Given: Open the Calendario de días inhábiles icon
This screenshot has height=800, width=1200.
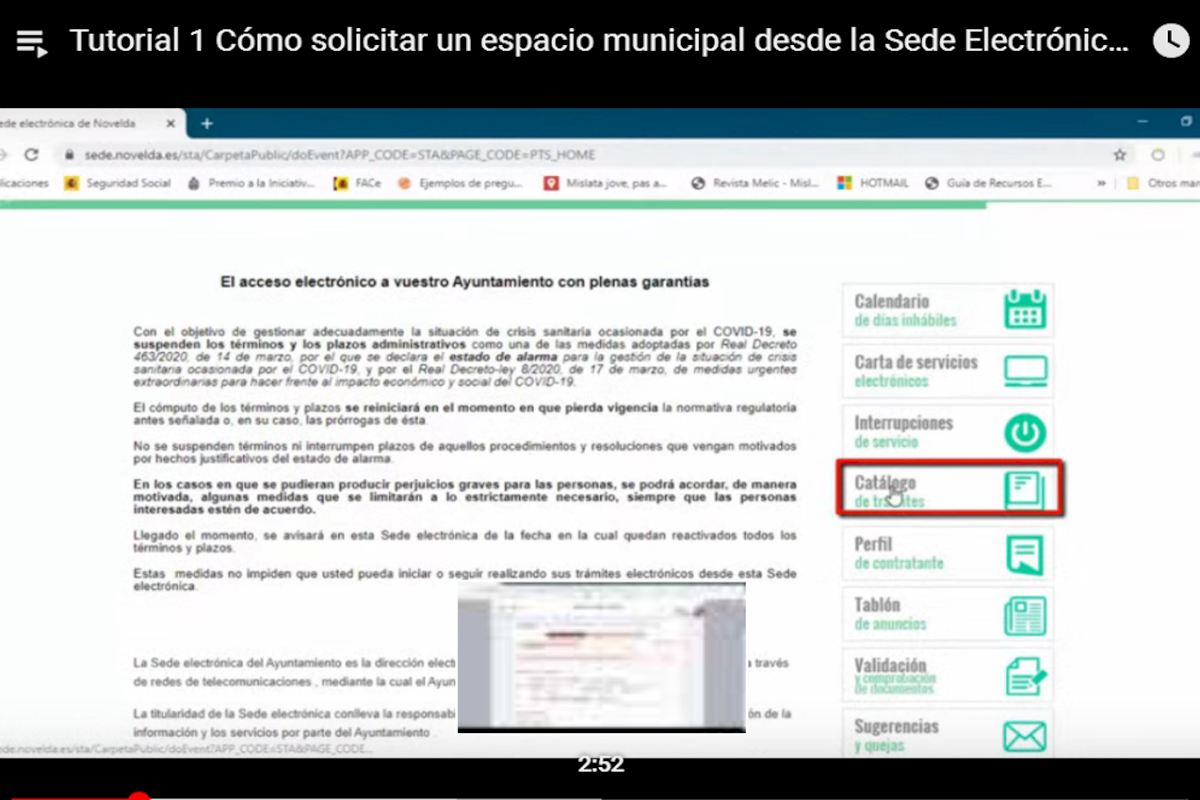Looking at the screenshot, I should tap(1024, 310).
